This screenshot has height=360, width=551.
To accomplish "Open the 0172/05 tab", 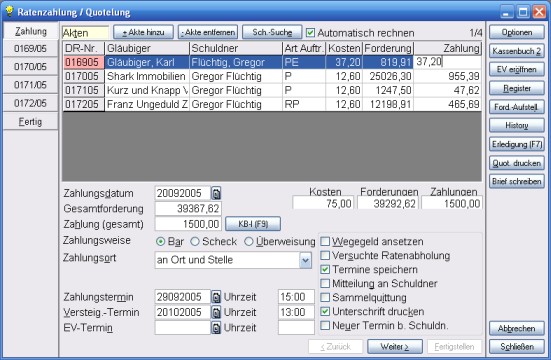I will click(30, 103).
